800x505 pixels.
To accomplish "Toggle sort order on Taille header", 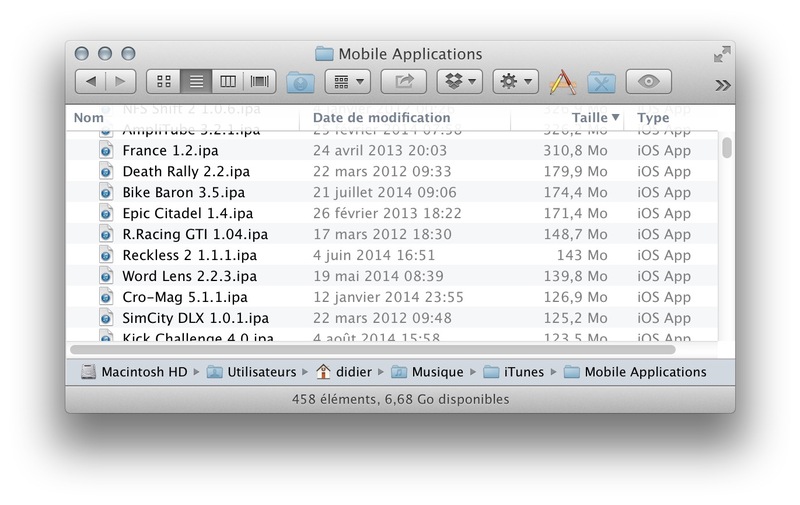I will point(595,118).
